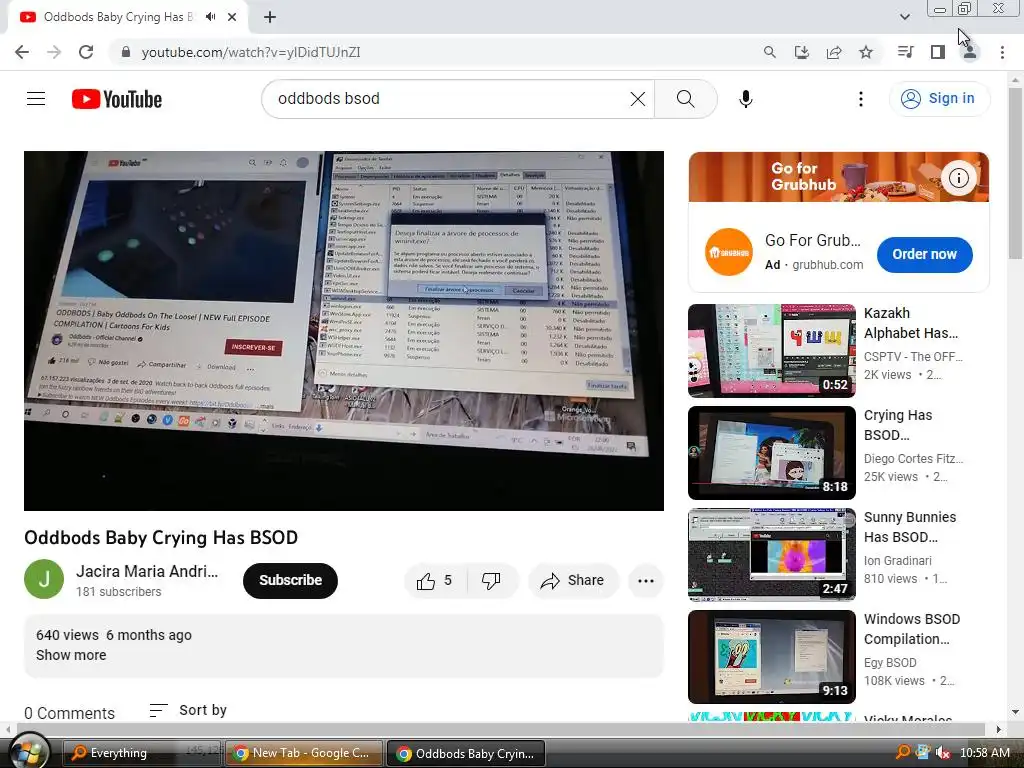1024x768 pixels.
Task: Click the browser forward arrow
Action: (54, 52)
